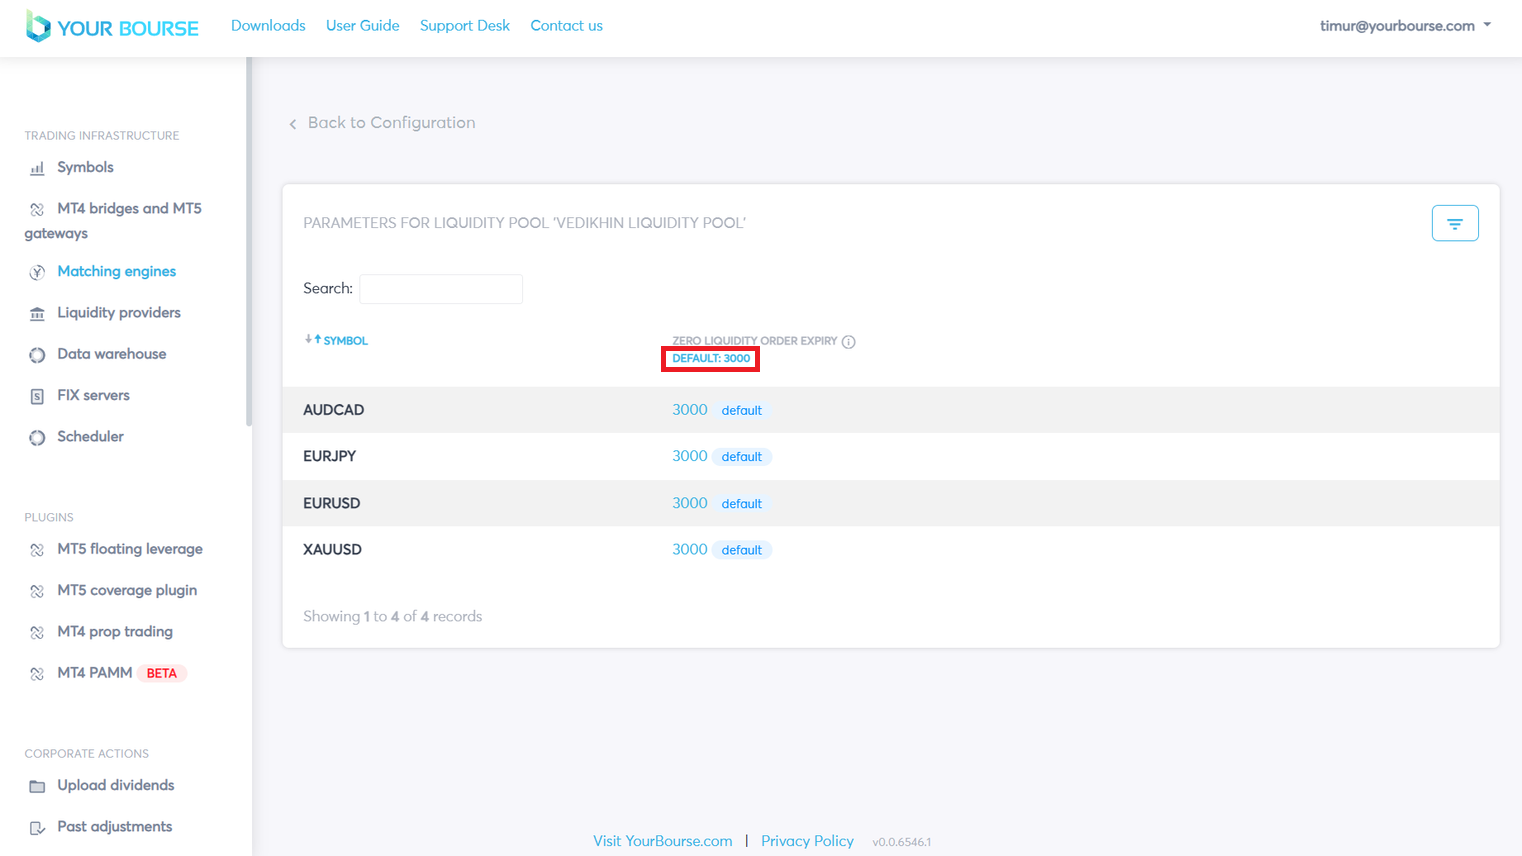Click the default badge for XAUUSD
Screen dimensions: 1522x856
tap(741, 550)
